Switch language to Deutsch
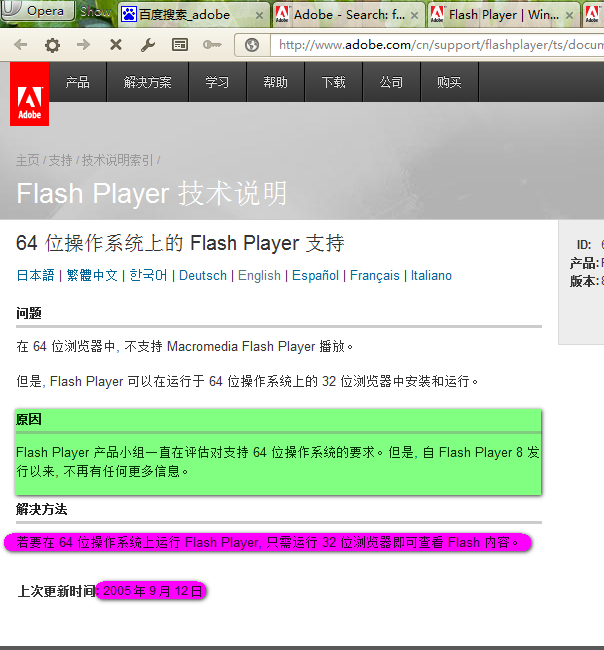 203,275
